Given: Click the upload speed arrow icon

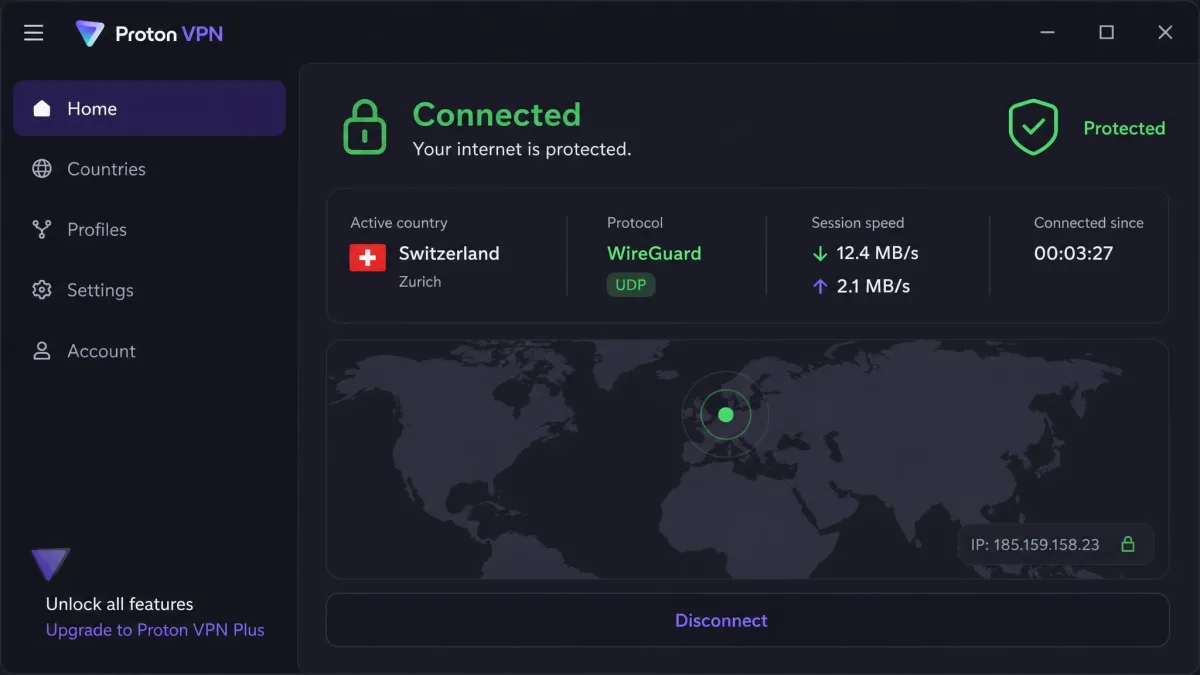Looking at the screenshot, I should (x=820, y=286).
